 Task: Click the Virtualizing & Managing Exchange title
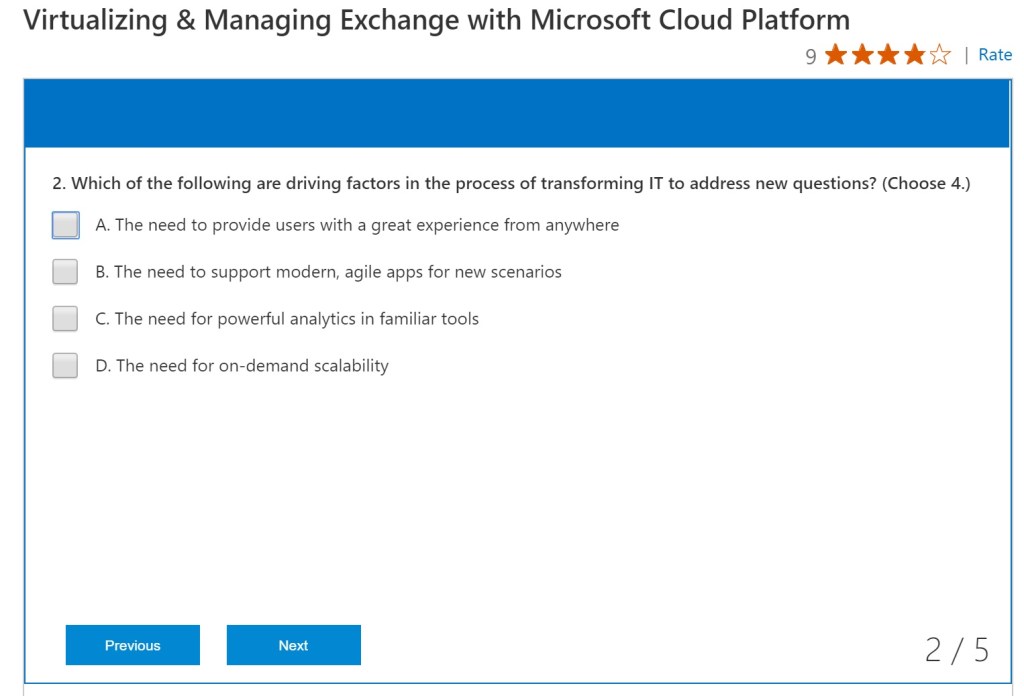pyautogui.click(x=436, y=19)
